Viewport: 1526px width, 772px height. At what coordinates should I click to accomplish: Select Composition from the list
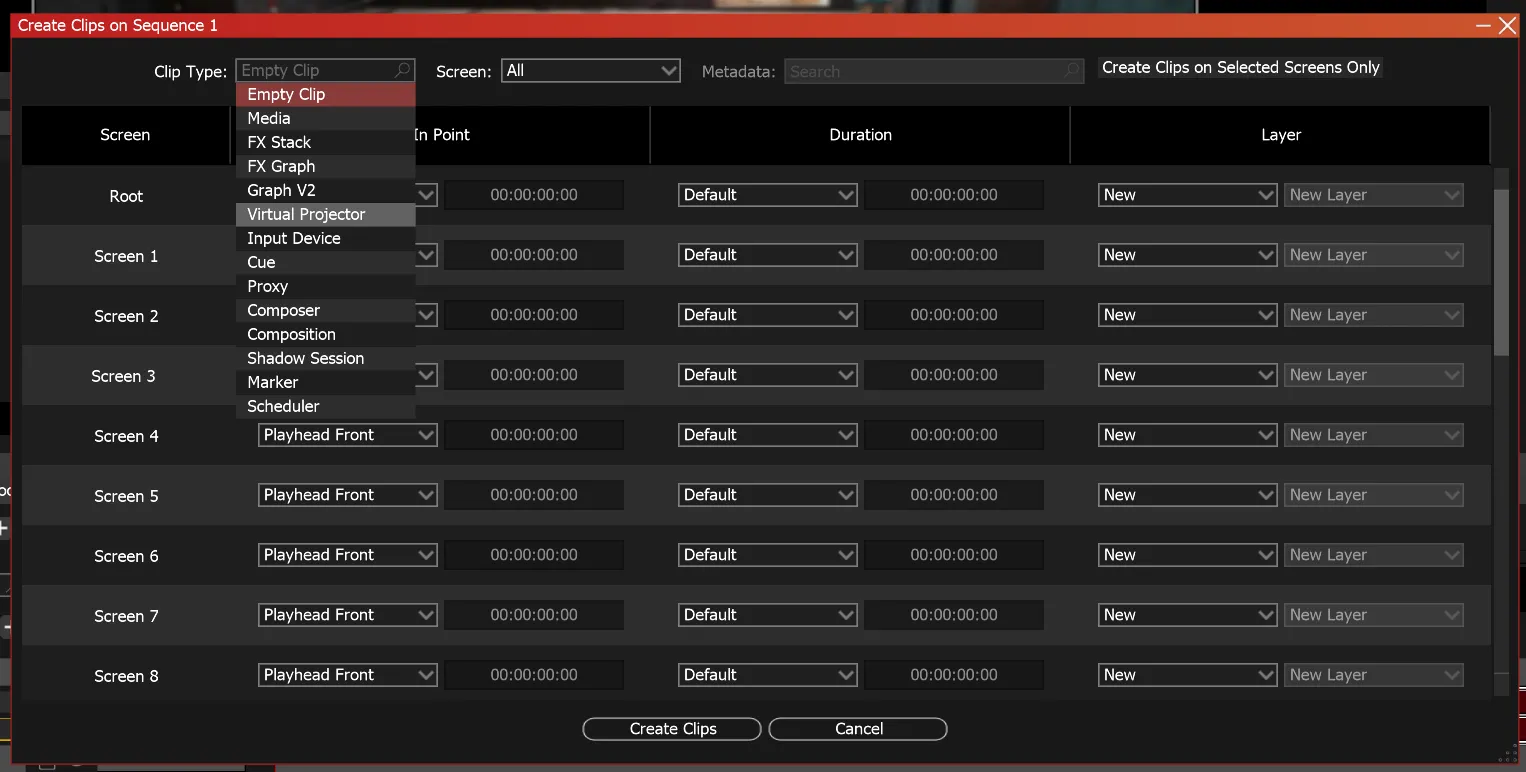pyautogui.click(x=325, y=334)
